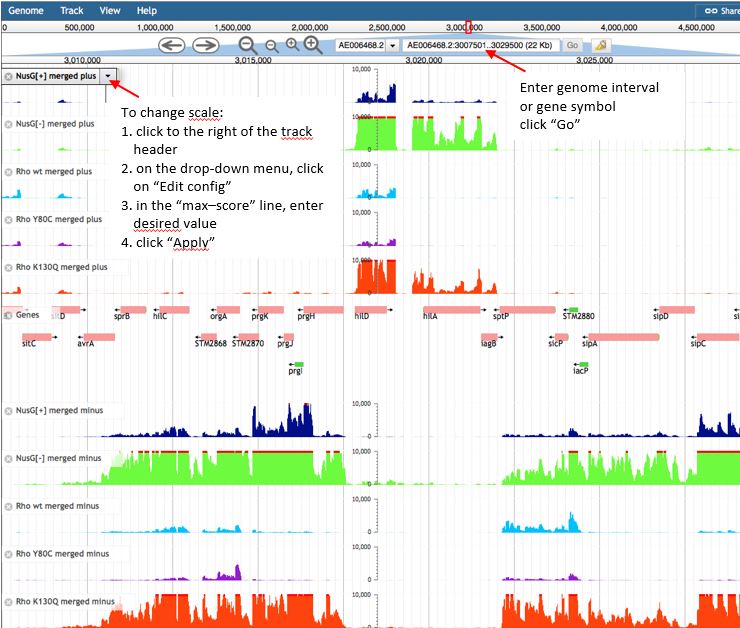Open the View menu
Image resolution: width=740 pixels, height=628 pixels.
(110, 10)
